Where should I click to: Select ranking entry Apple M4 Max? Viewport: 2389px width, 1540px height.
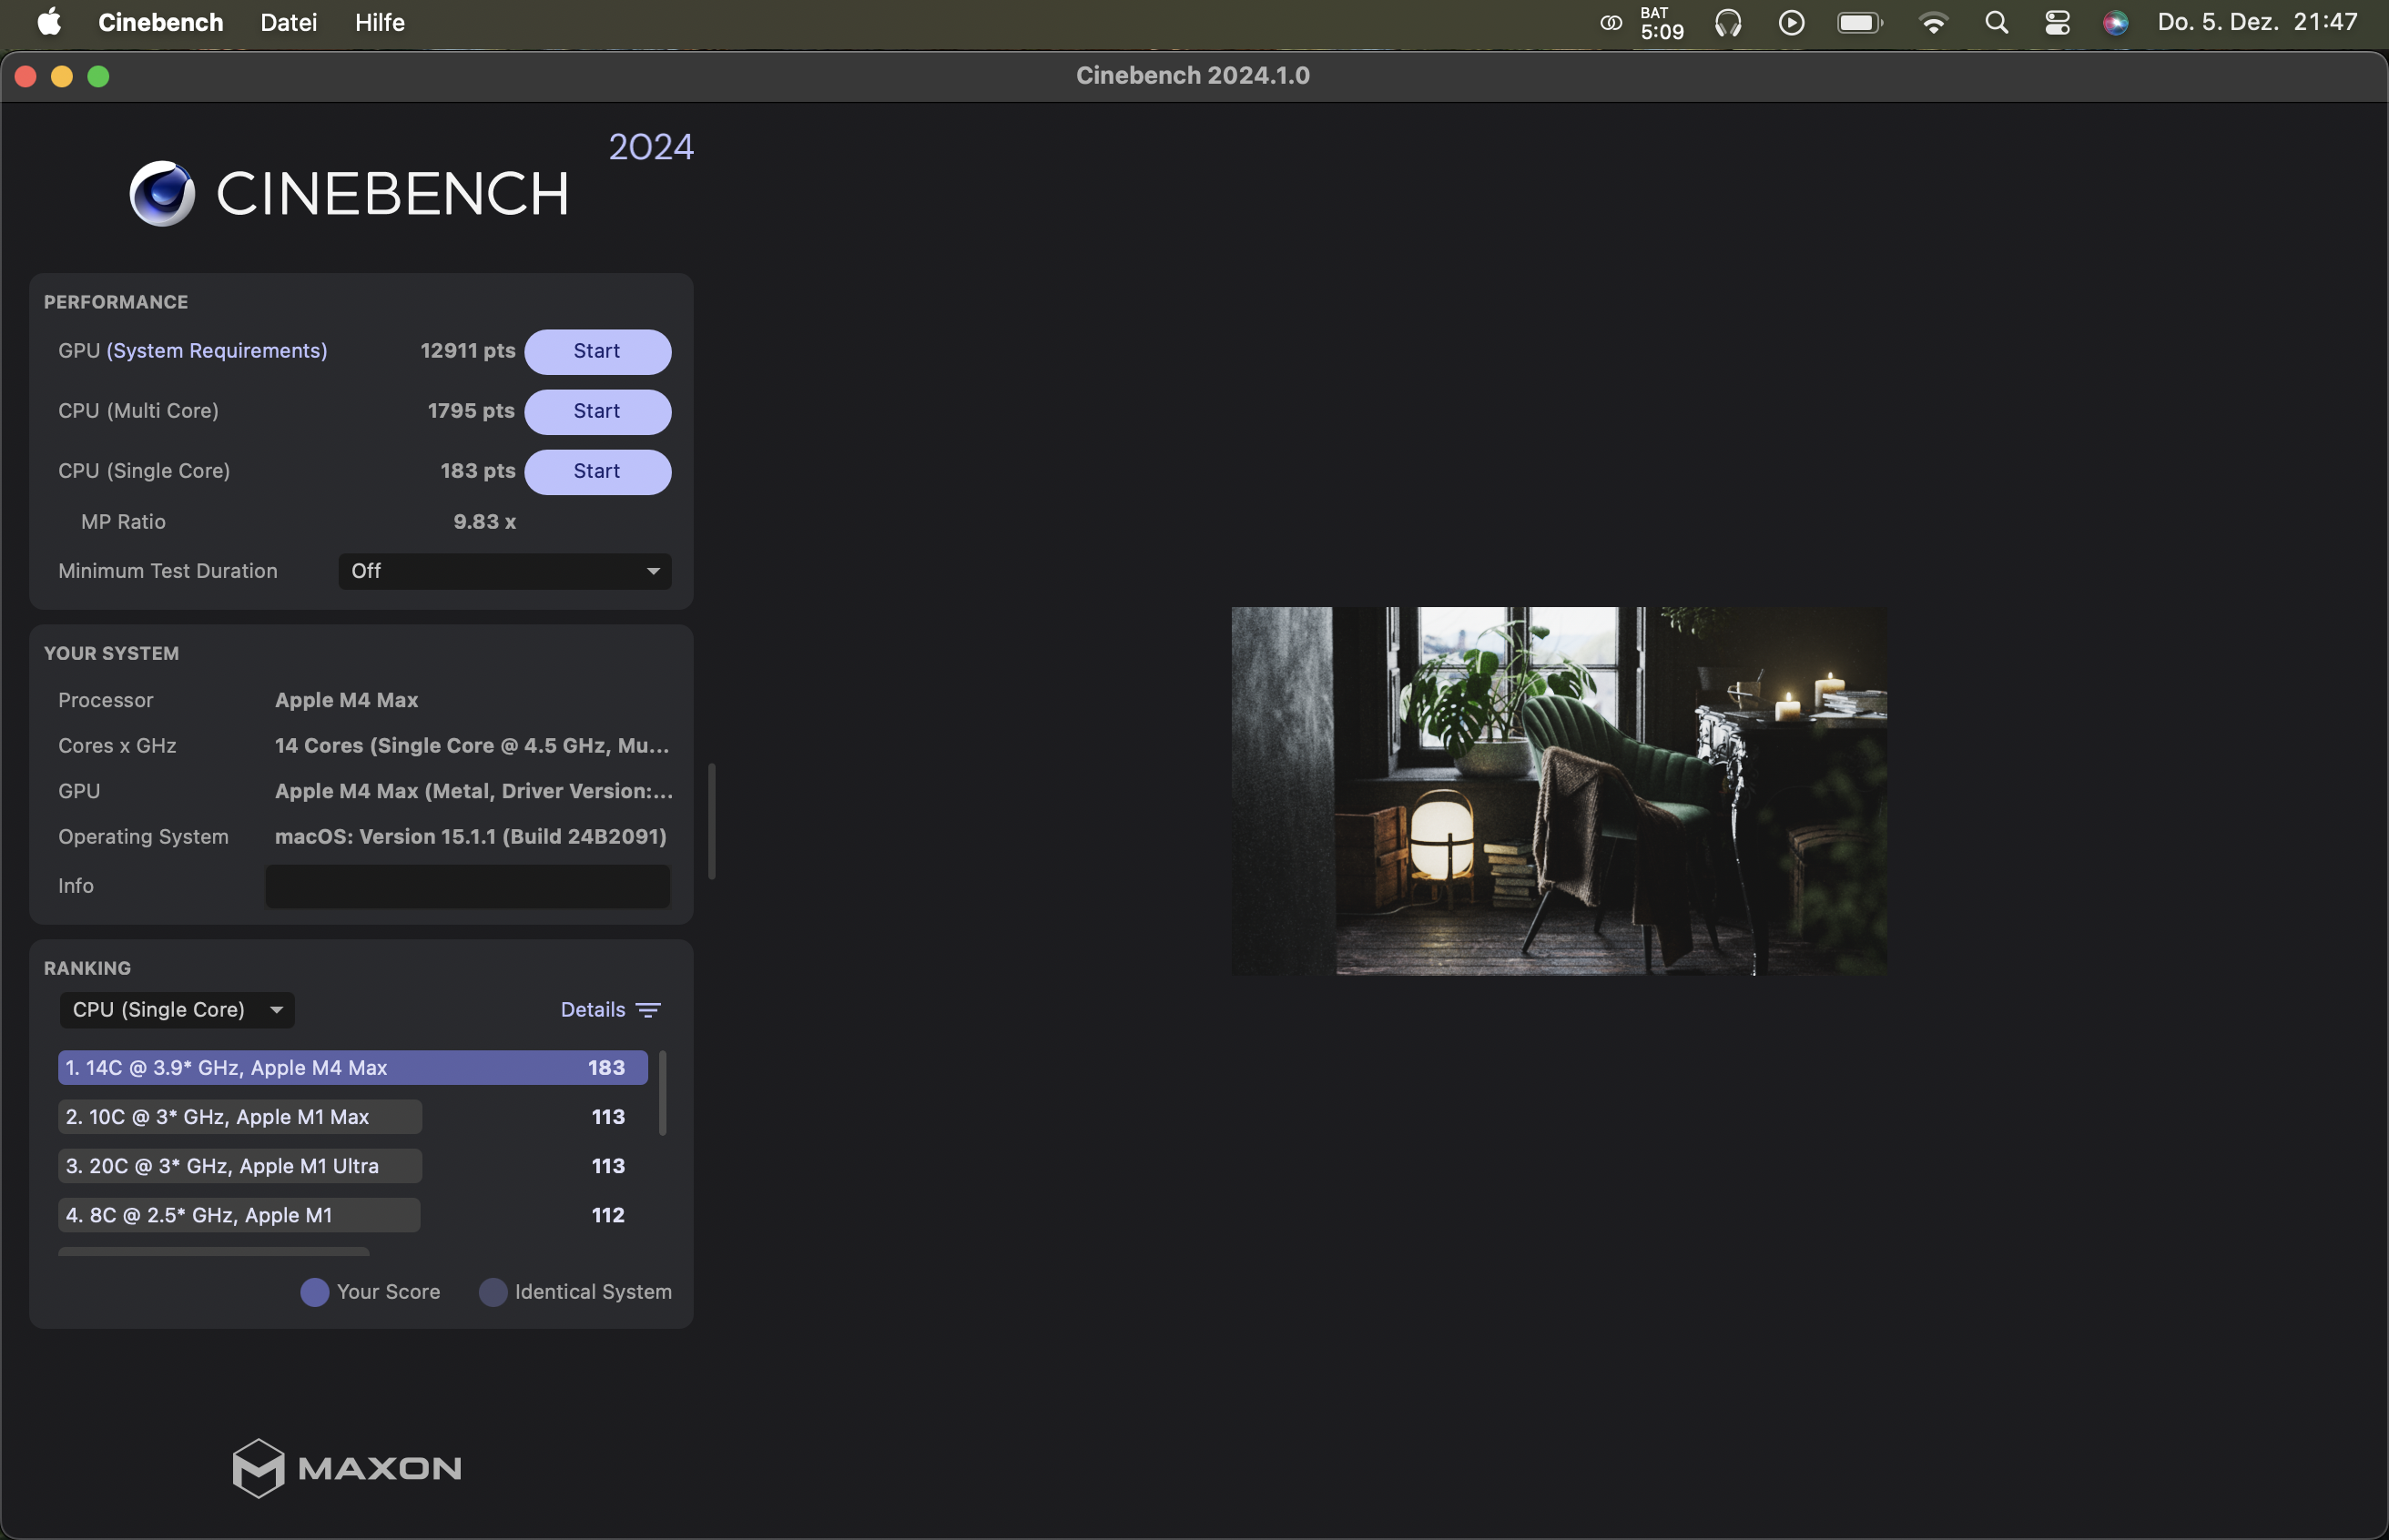[352, 1068]
